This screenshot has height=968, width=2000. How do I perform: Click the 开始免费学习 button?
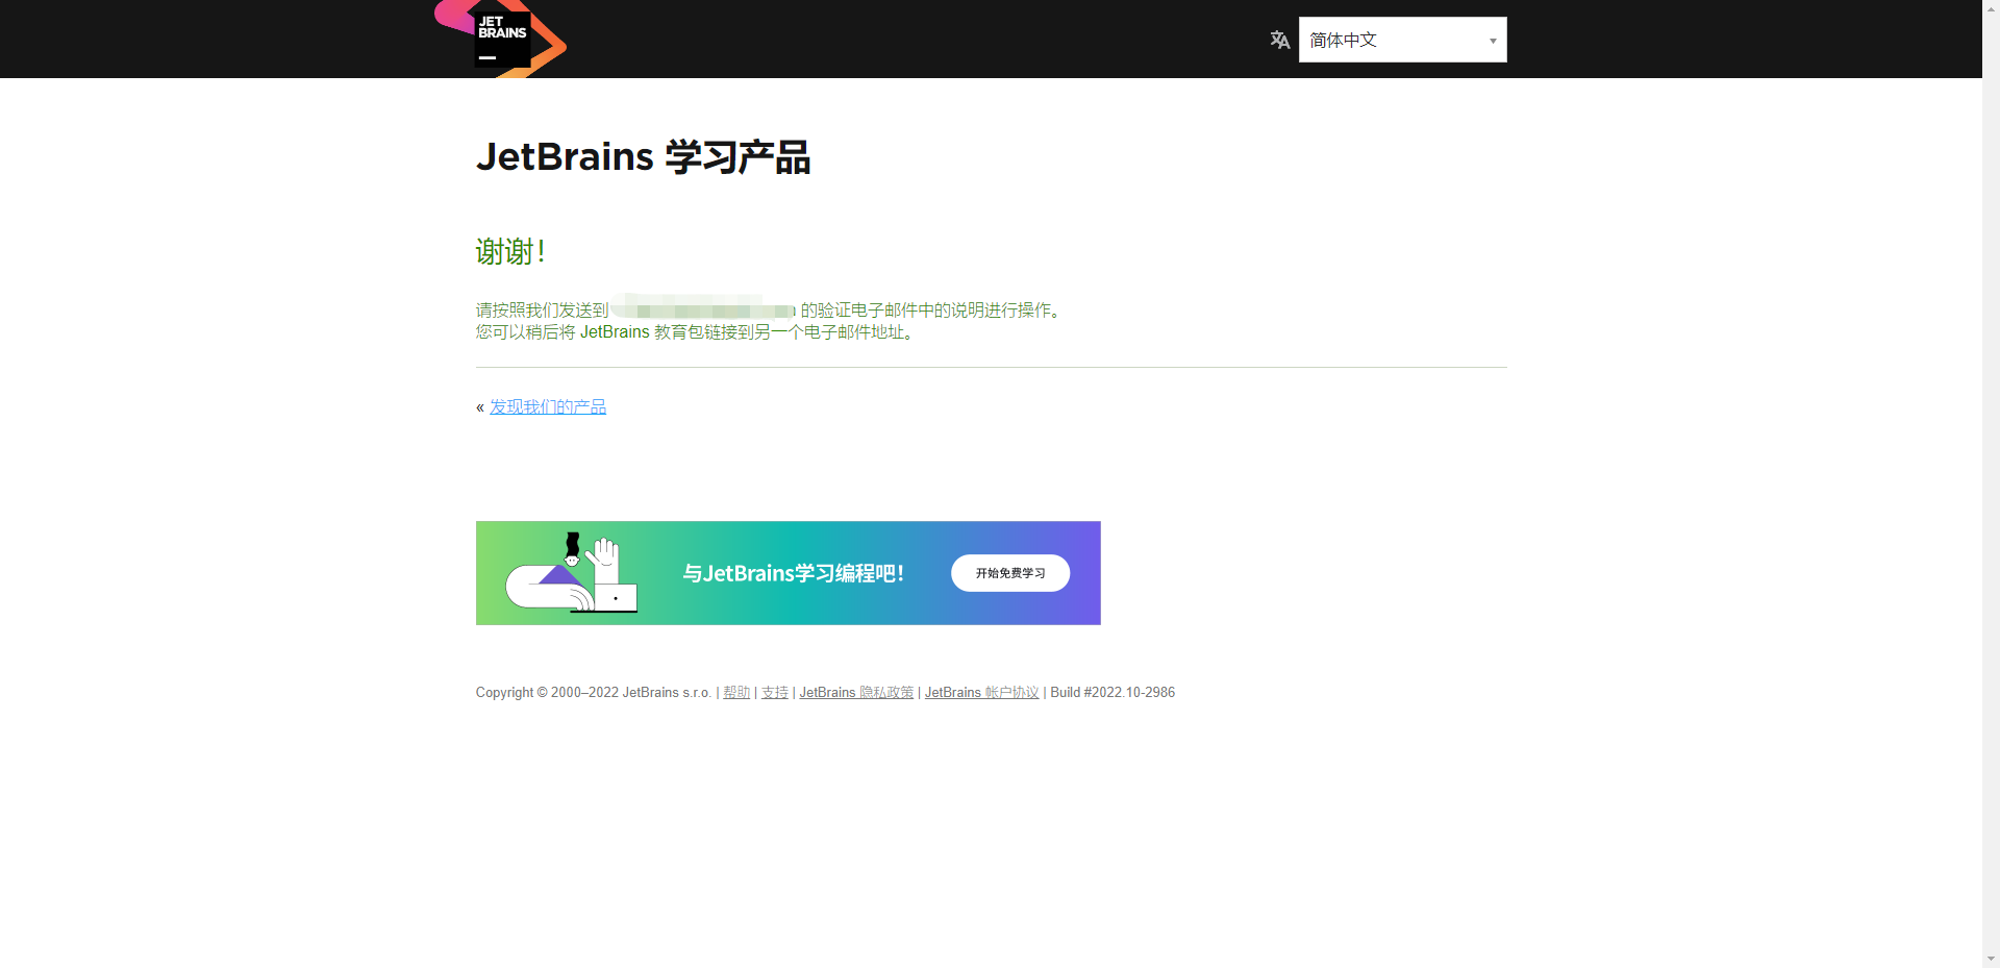pos(1010,573)
